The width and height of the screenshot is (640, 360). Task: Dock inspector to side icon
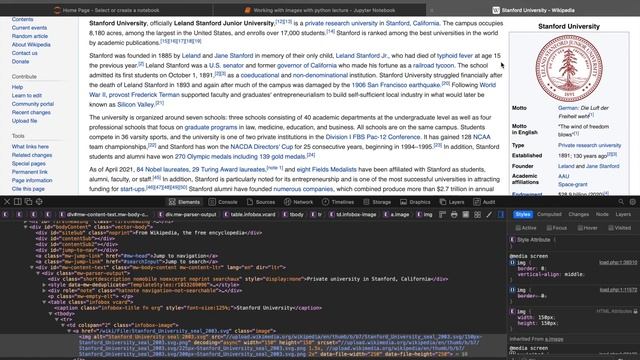pos(18,202)
